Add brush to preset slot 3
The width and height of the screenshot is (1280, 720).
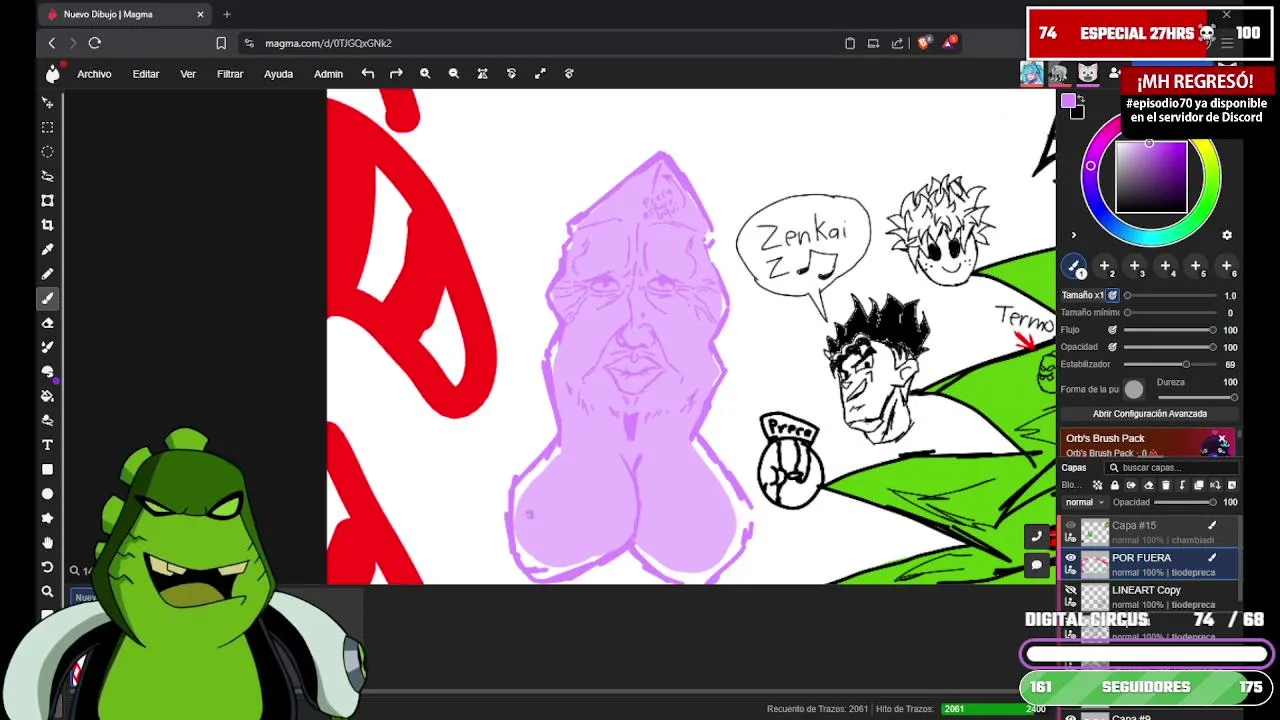[x=1135, y=267]
